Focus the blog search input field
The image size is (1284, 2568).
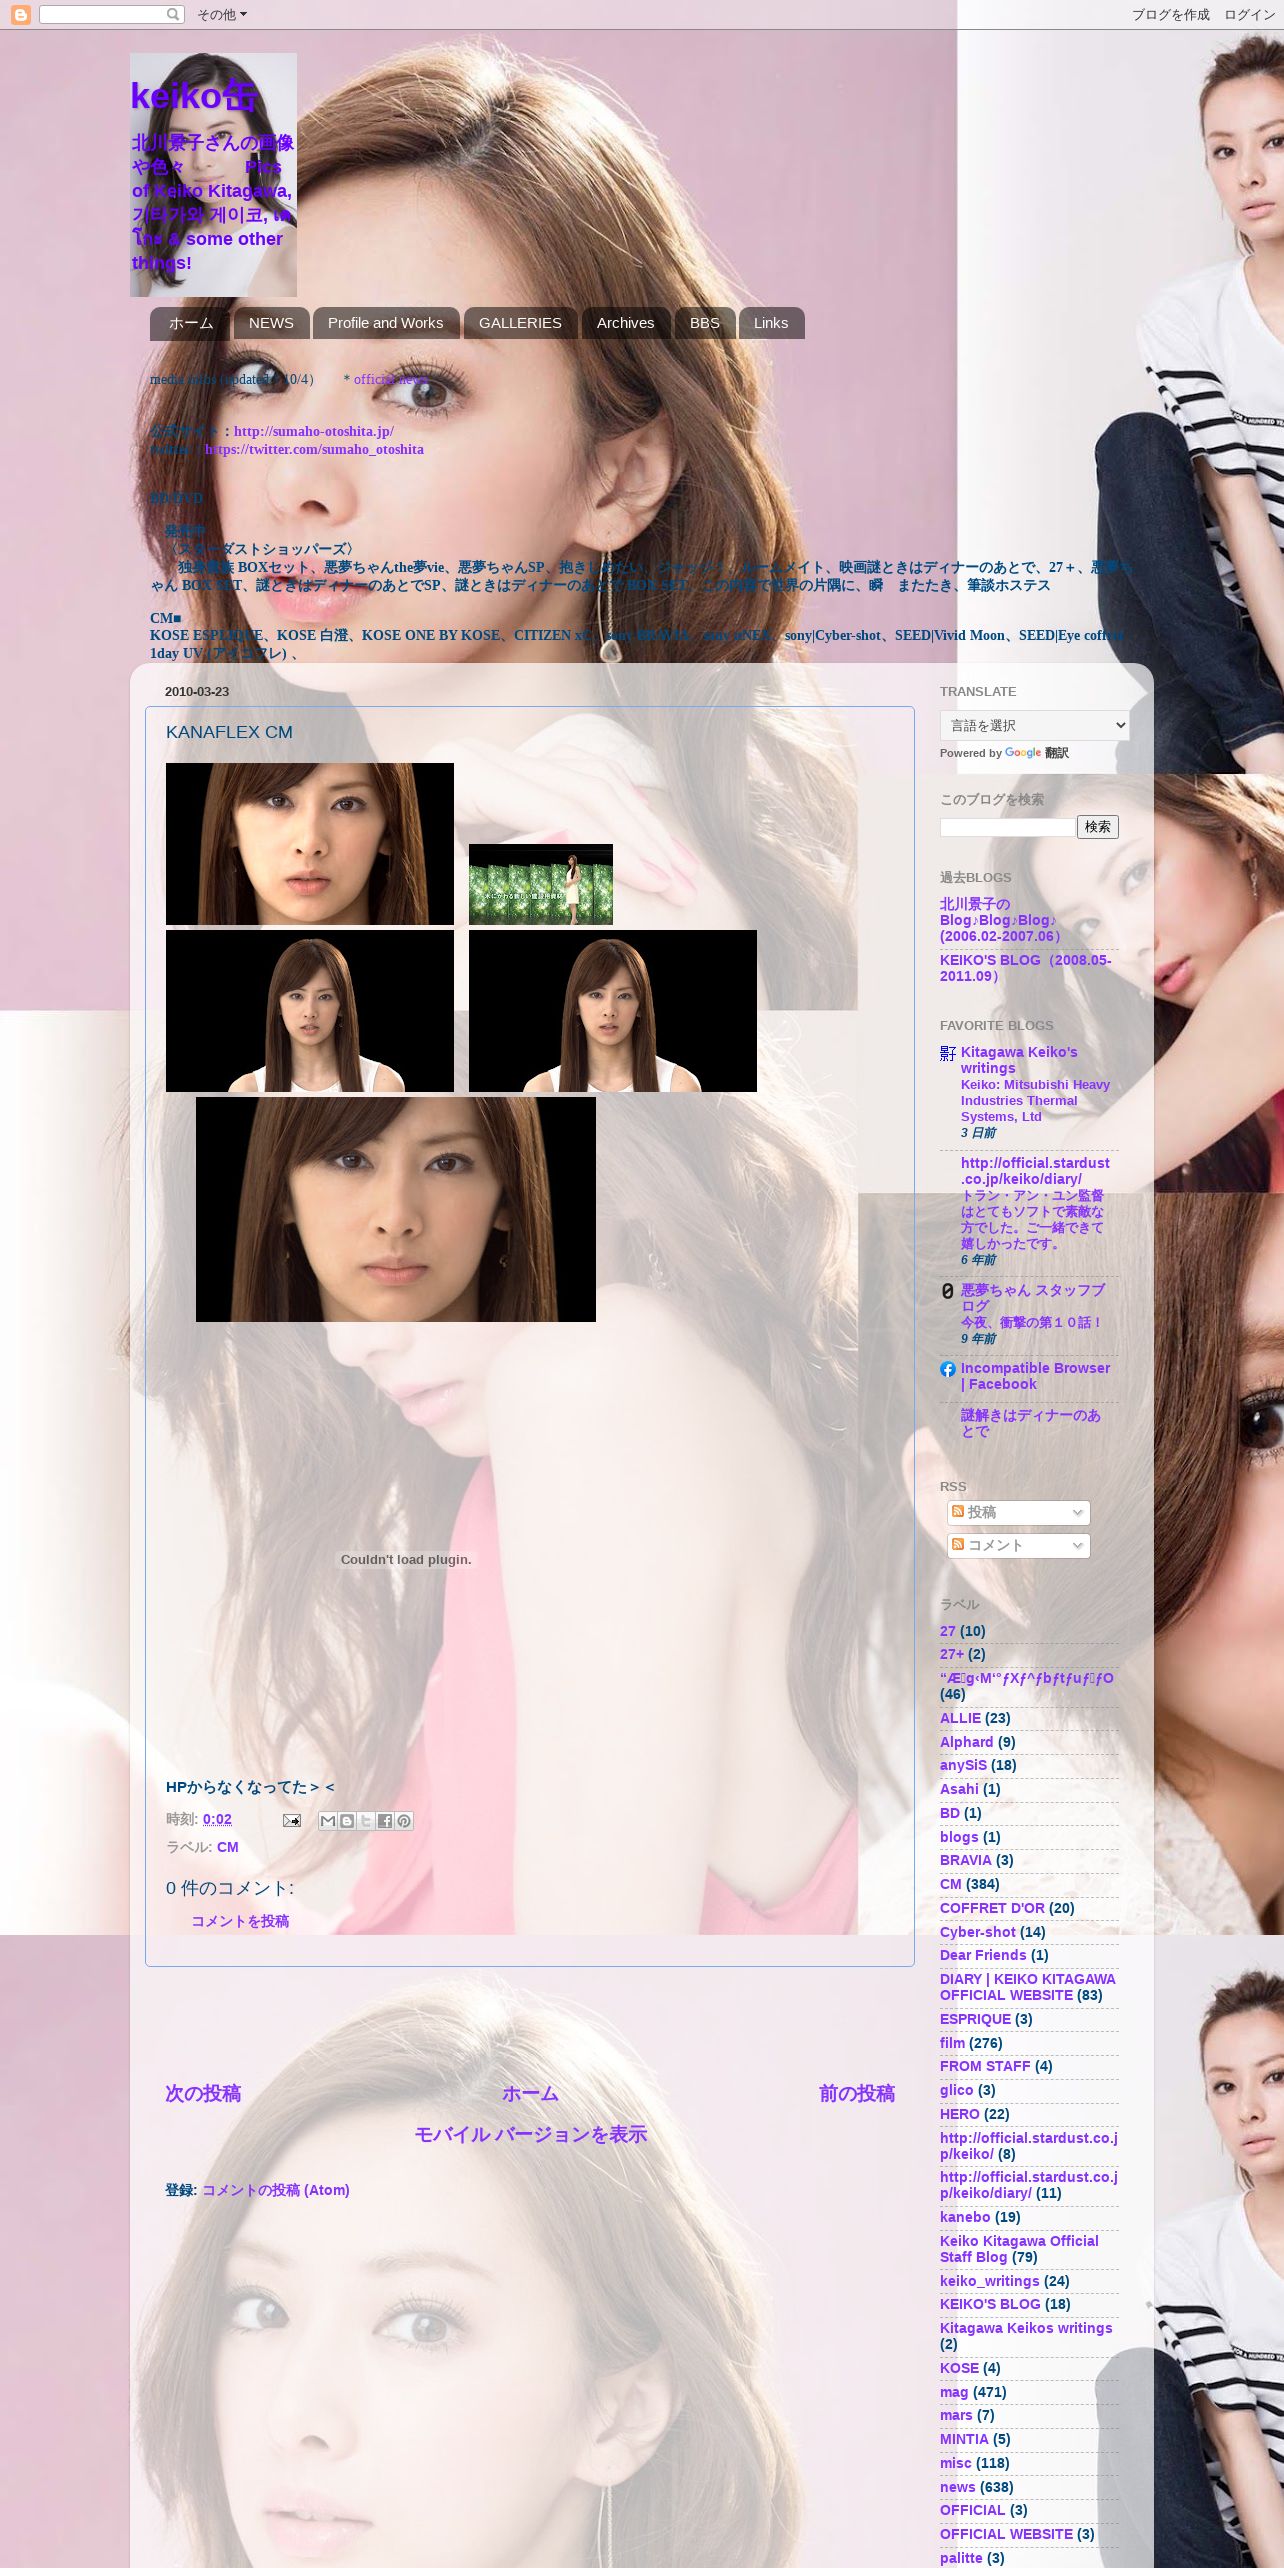(x=1007, y=827)
